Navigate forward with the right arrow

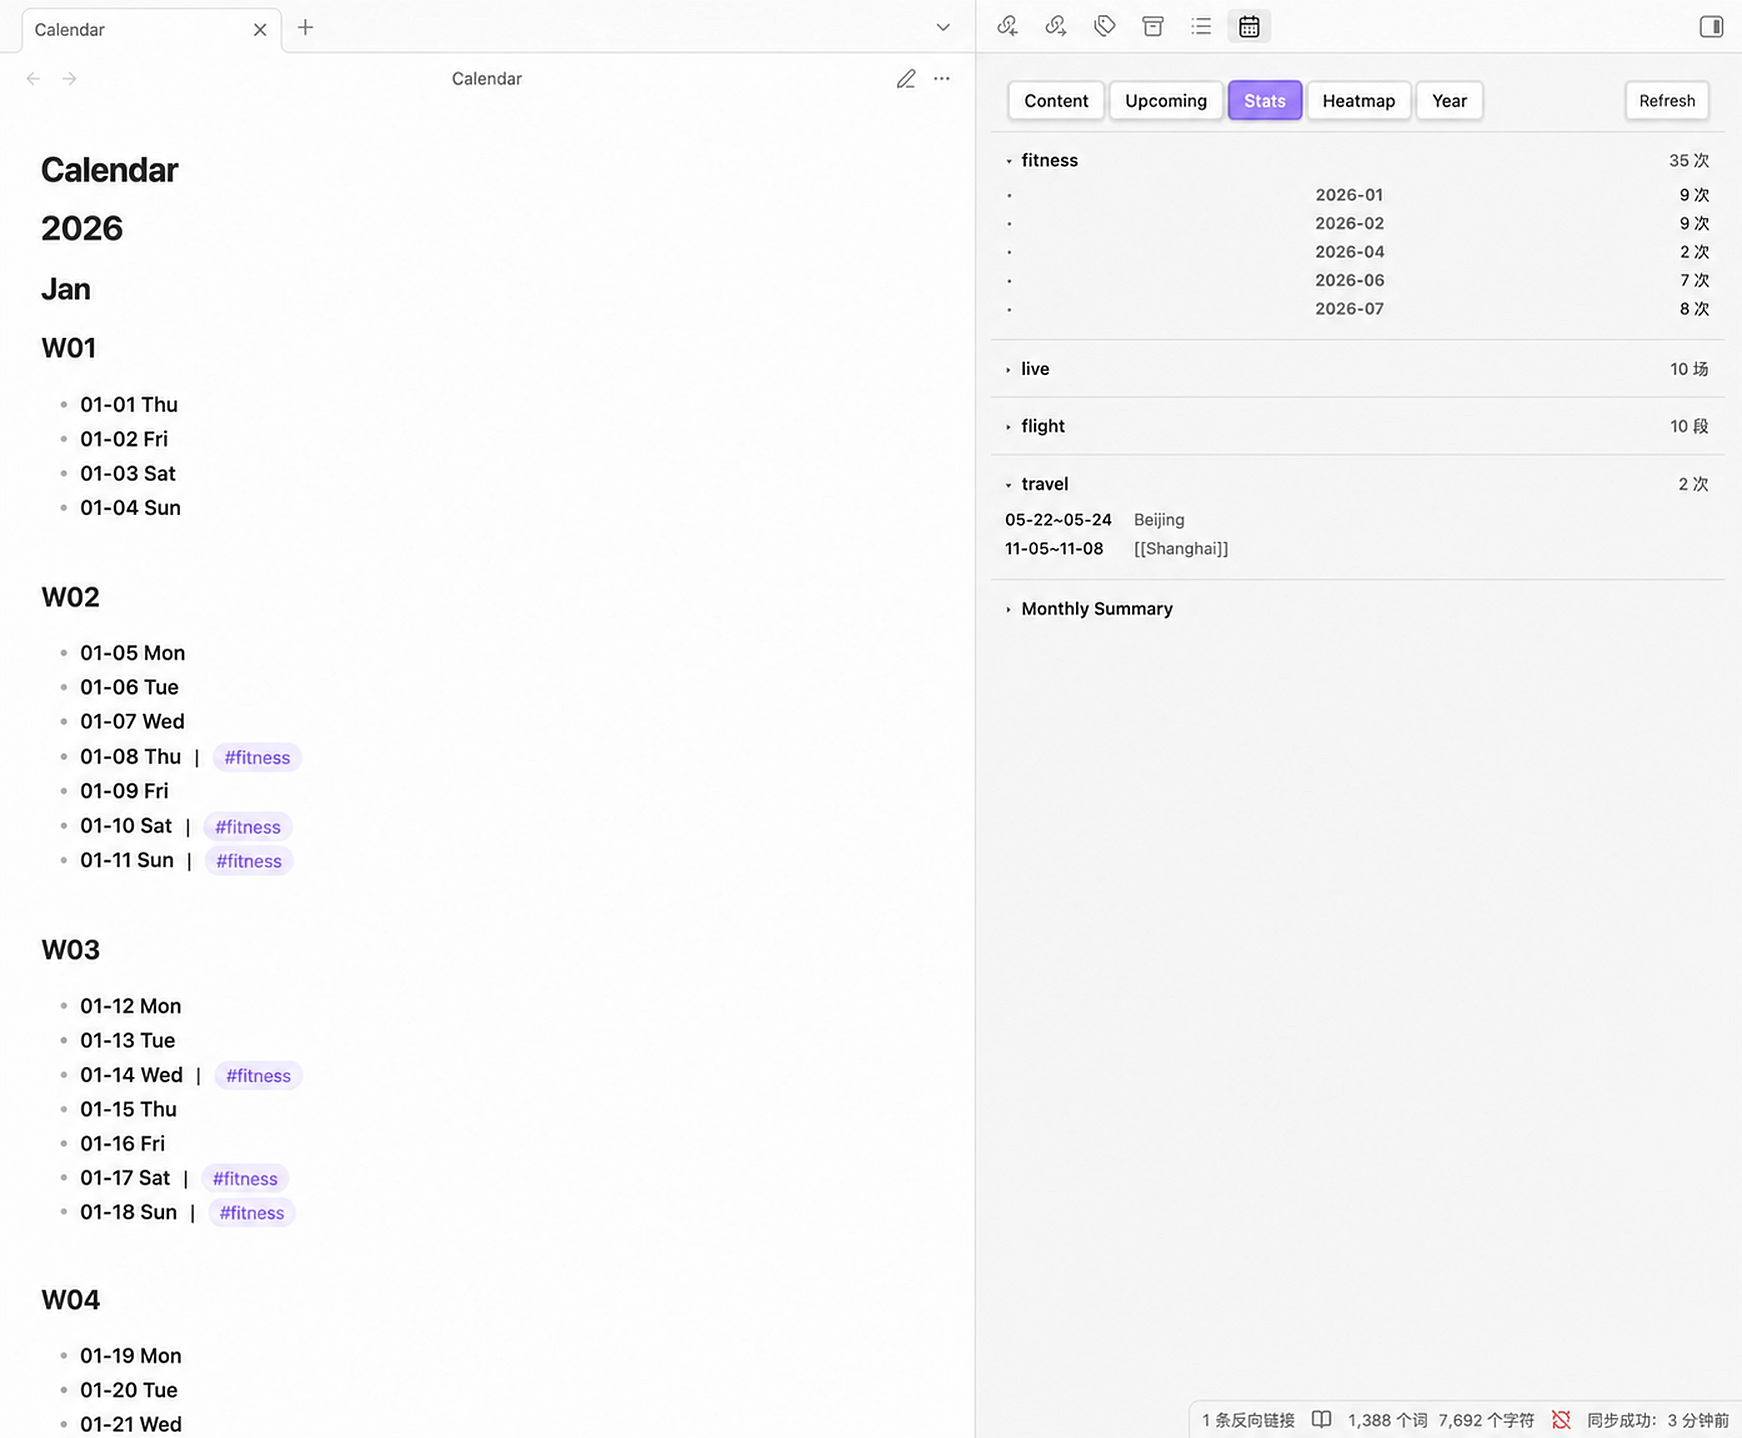pos(69,79)
